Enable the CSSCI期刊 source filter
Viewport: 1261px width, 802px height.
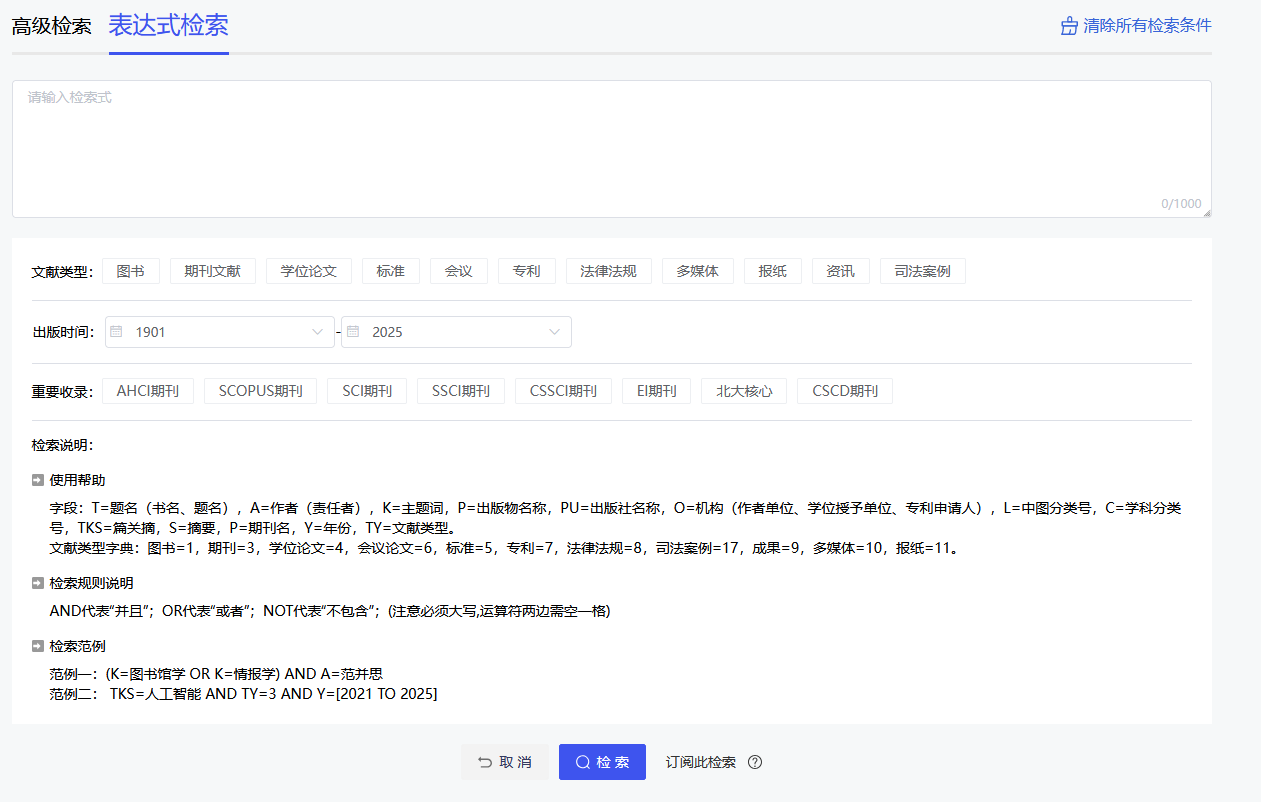(562, 390)
